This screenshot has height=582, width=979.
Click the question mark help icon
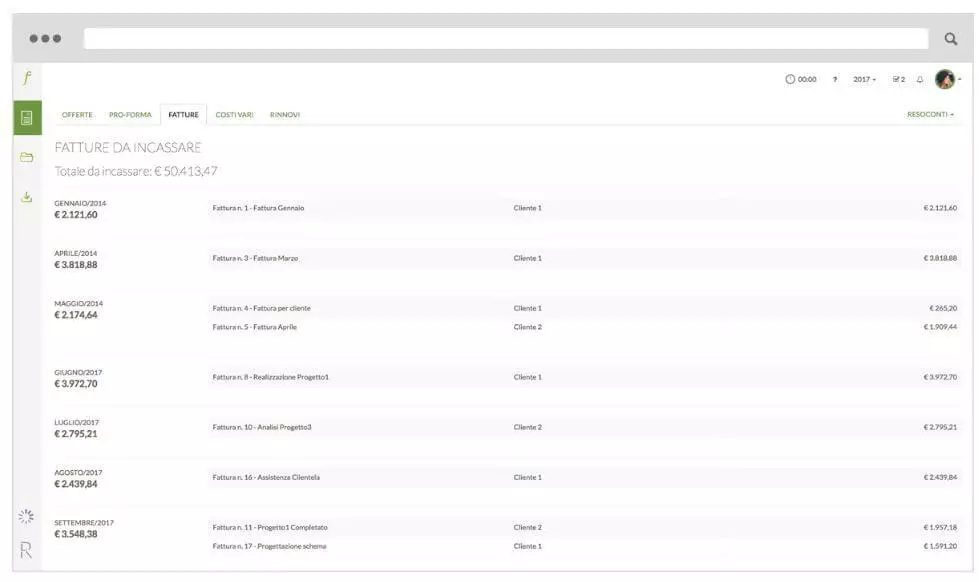point(835,79)
